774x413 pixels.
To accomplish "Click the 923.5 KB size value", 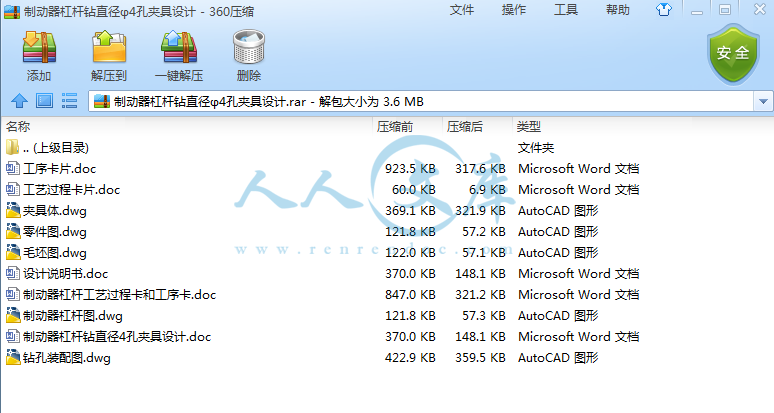I will (x=410, y=169).
